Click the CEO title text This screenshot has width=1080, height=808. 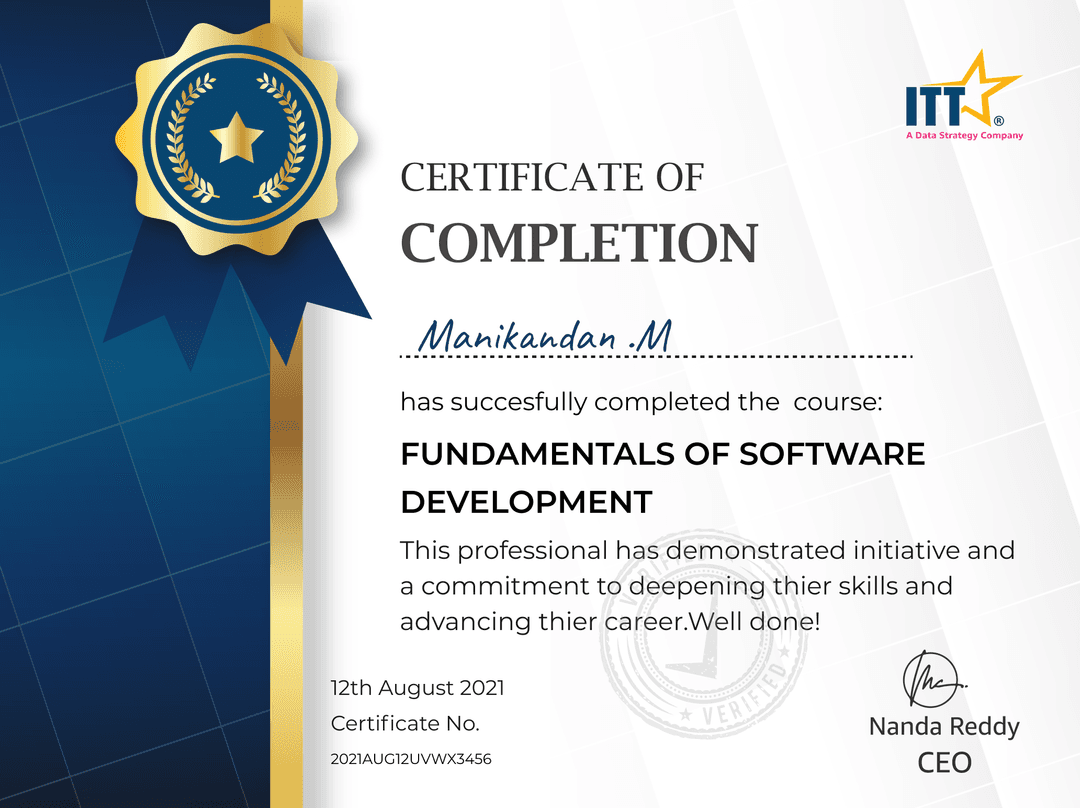[946, 762]
